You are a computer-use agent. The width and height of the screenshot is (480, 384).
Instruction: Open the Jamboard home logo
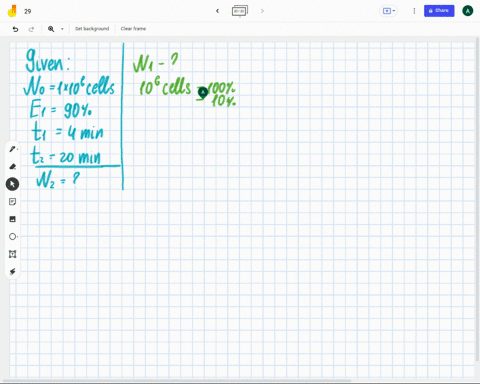click(12, 11)
